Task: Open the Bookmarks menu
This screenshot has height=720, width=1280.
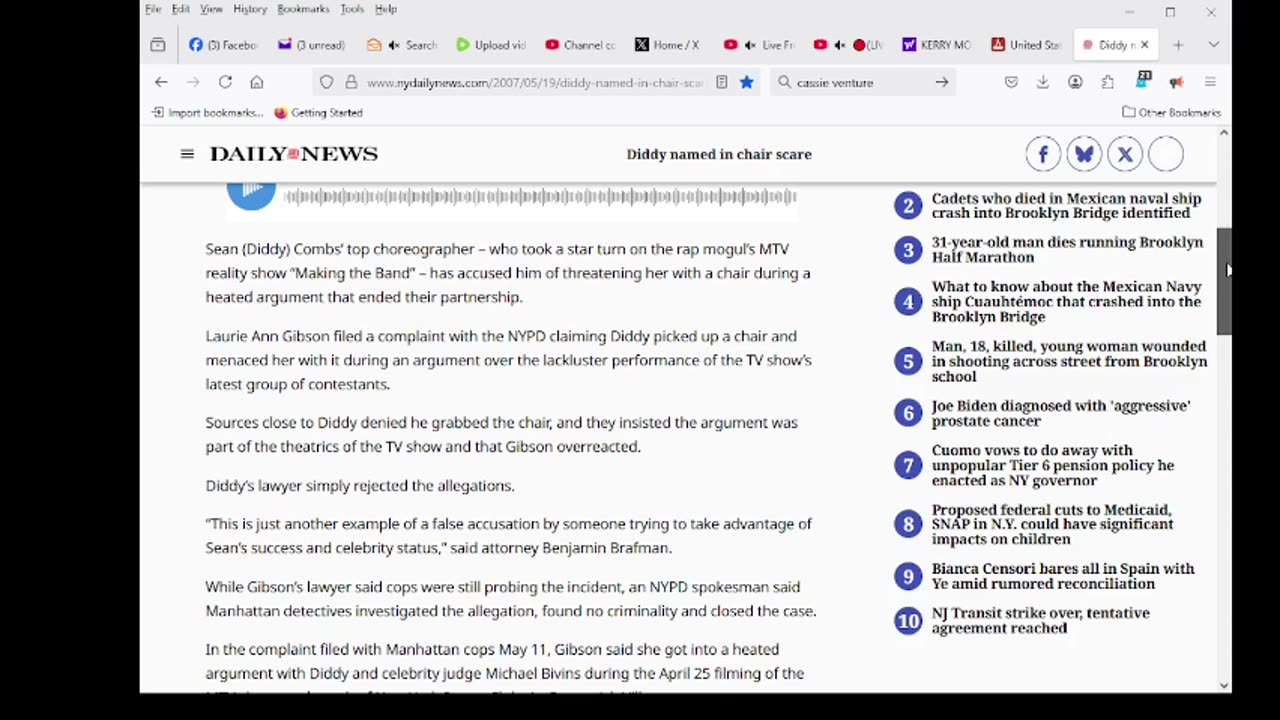Action: pyautogui.click(x=303, y=9)
